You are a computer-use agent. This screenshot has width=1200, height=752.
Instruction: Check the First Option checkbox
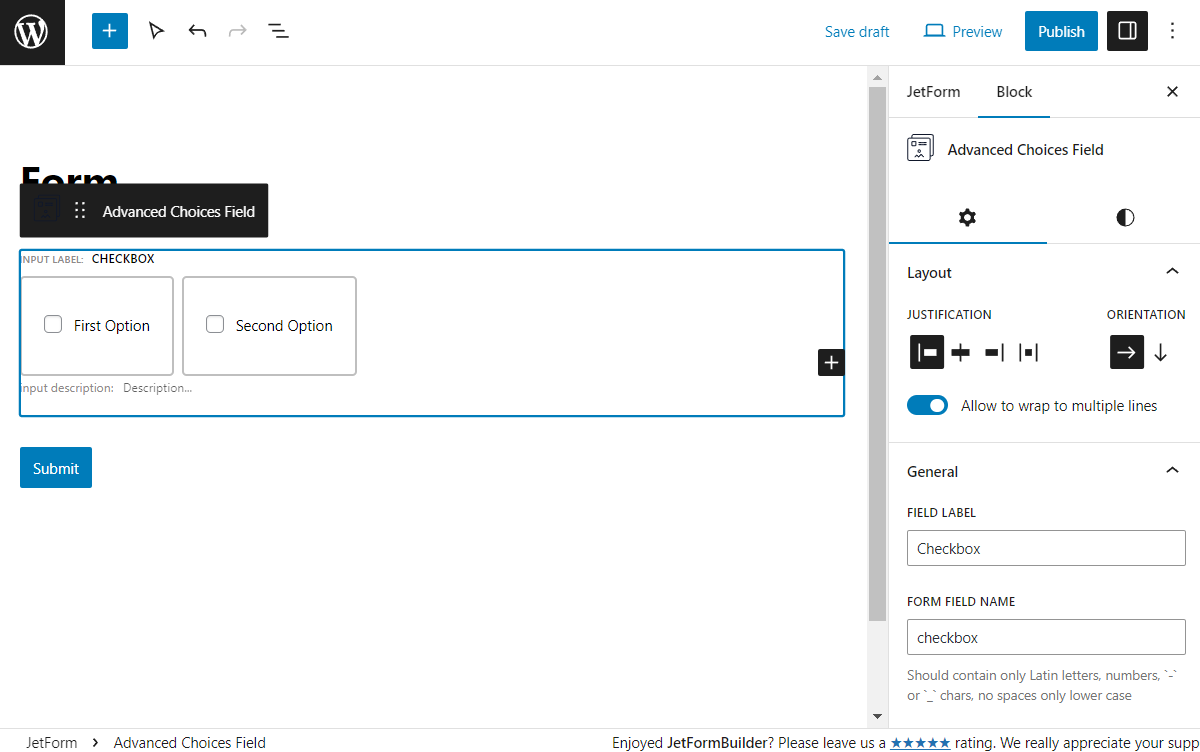53,324
